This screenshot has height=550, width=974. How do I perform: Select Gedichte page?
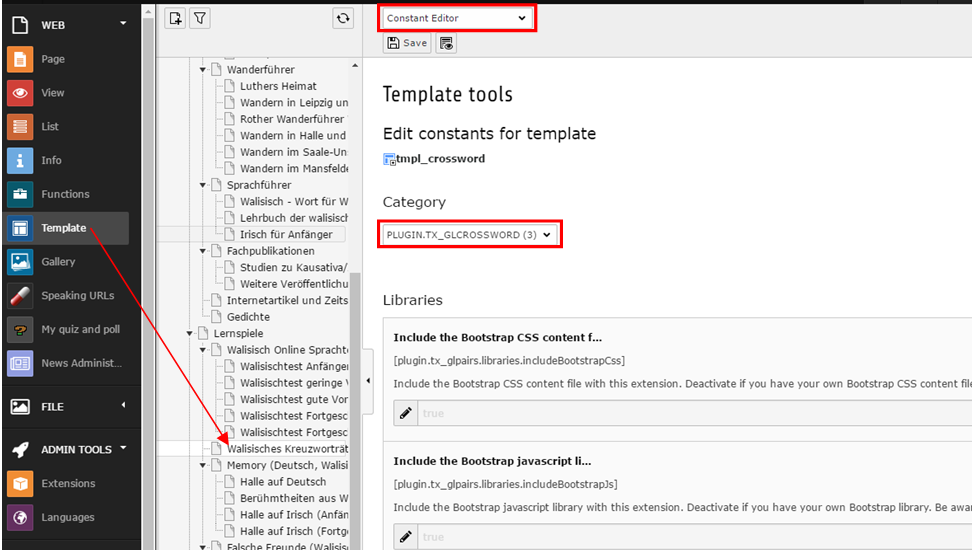(x=248, y=317)
